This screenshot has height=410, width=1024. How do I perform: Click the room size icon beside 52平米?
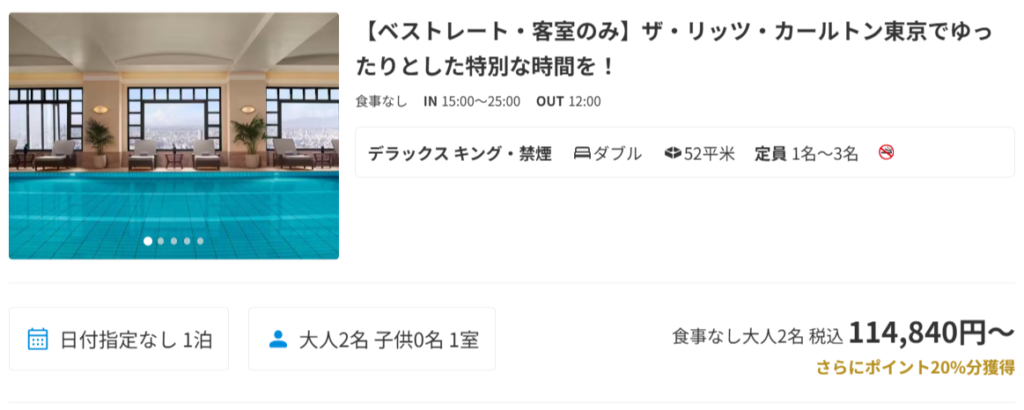[x=673, y=153]
